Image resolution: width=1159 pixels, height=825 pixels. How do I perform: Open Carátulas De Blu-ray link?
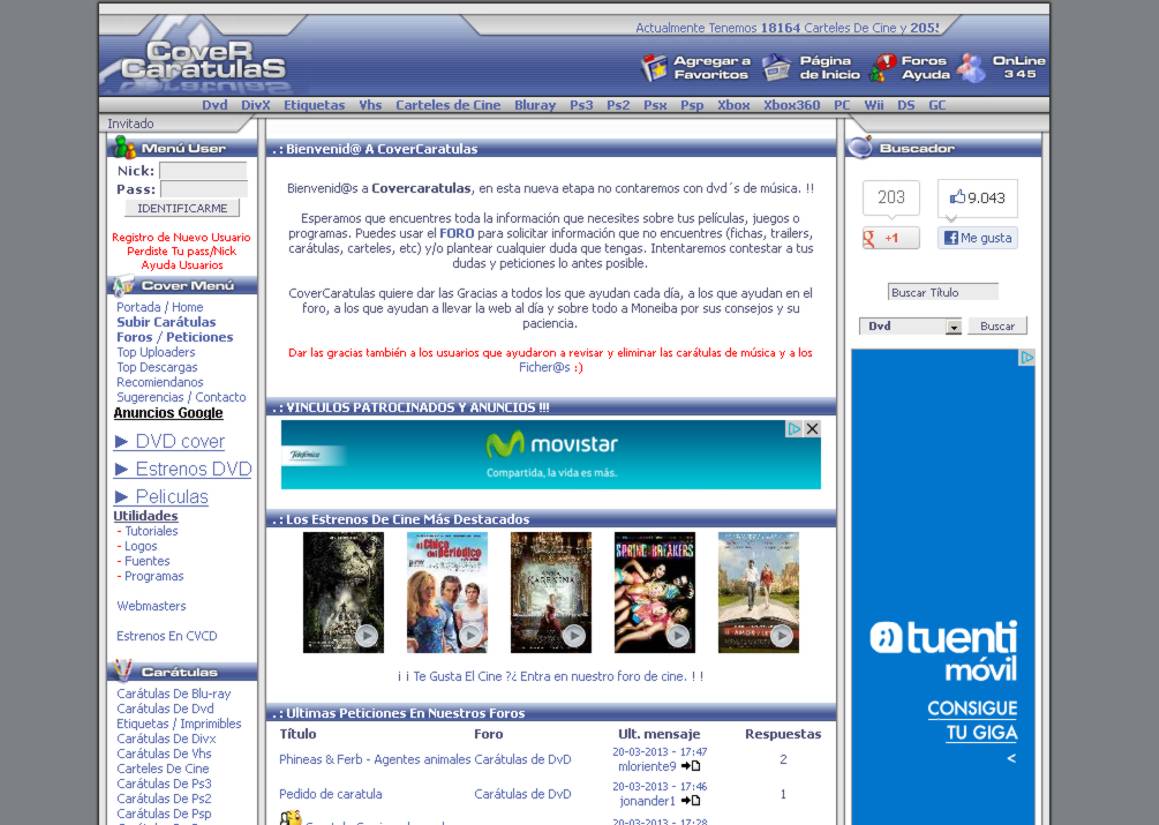click(x=174, y=693)
